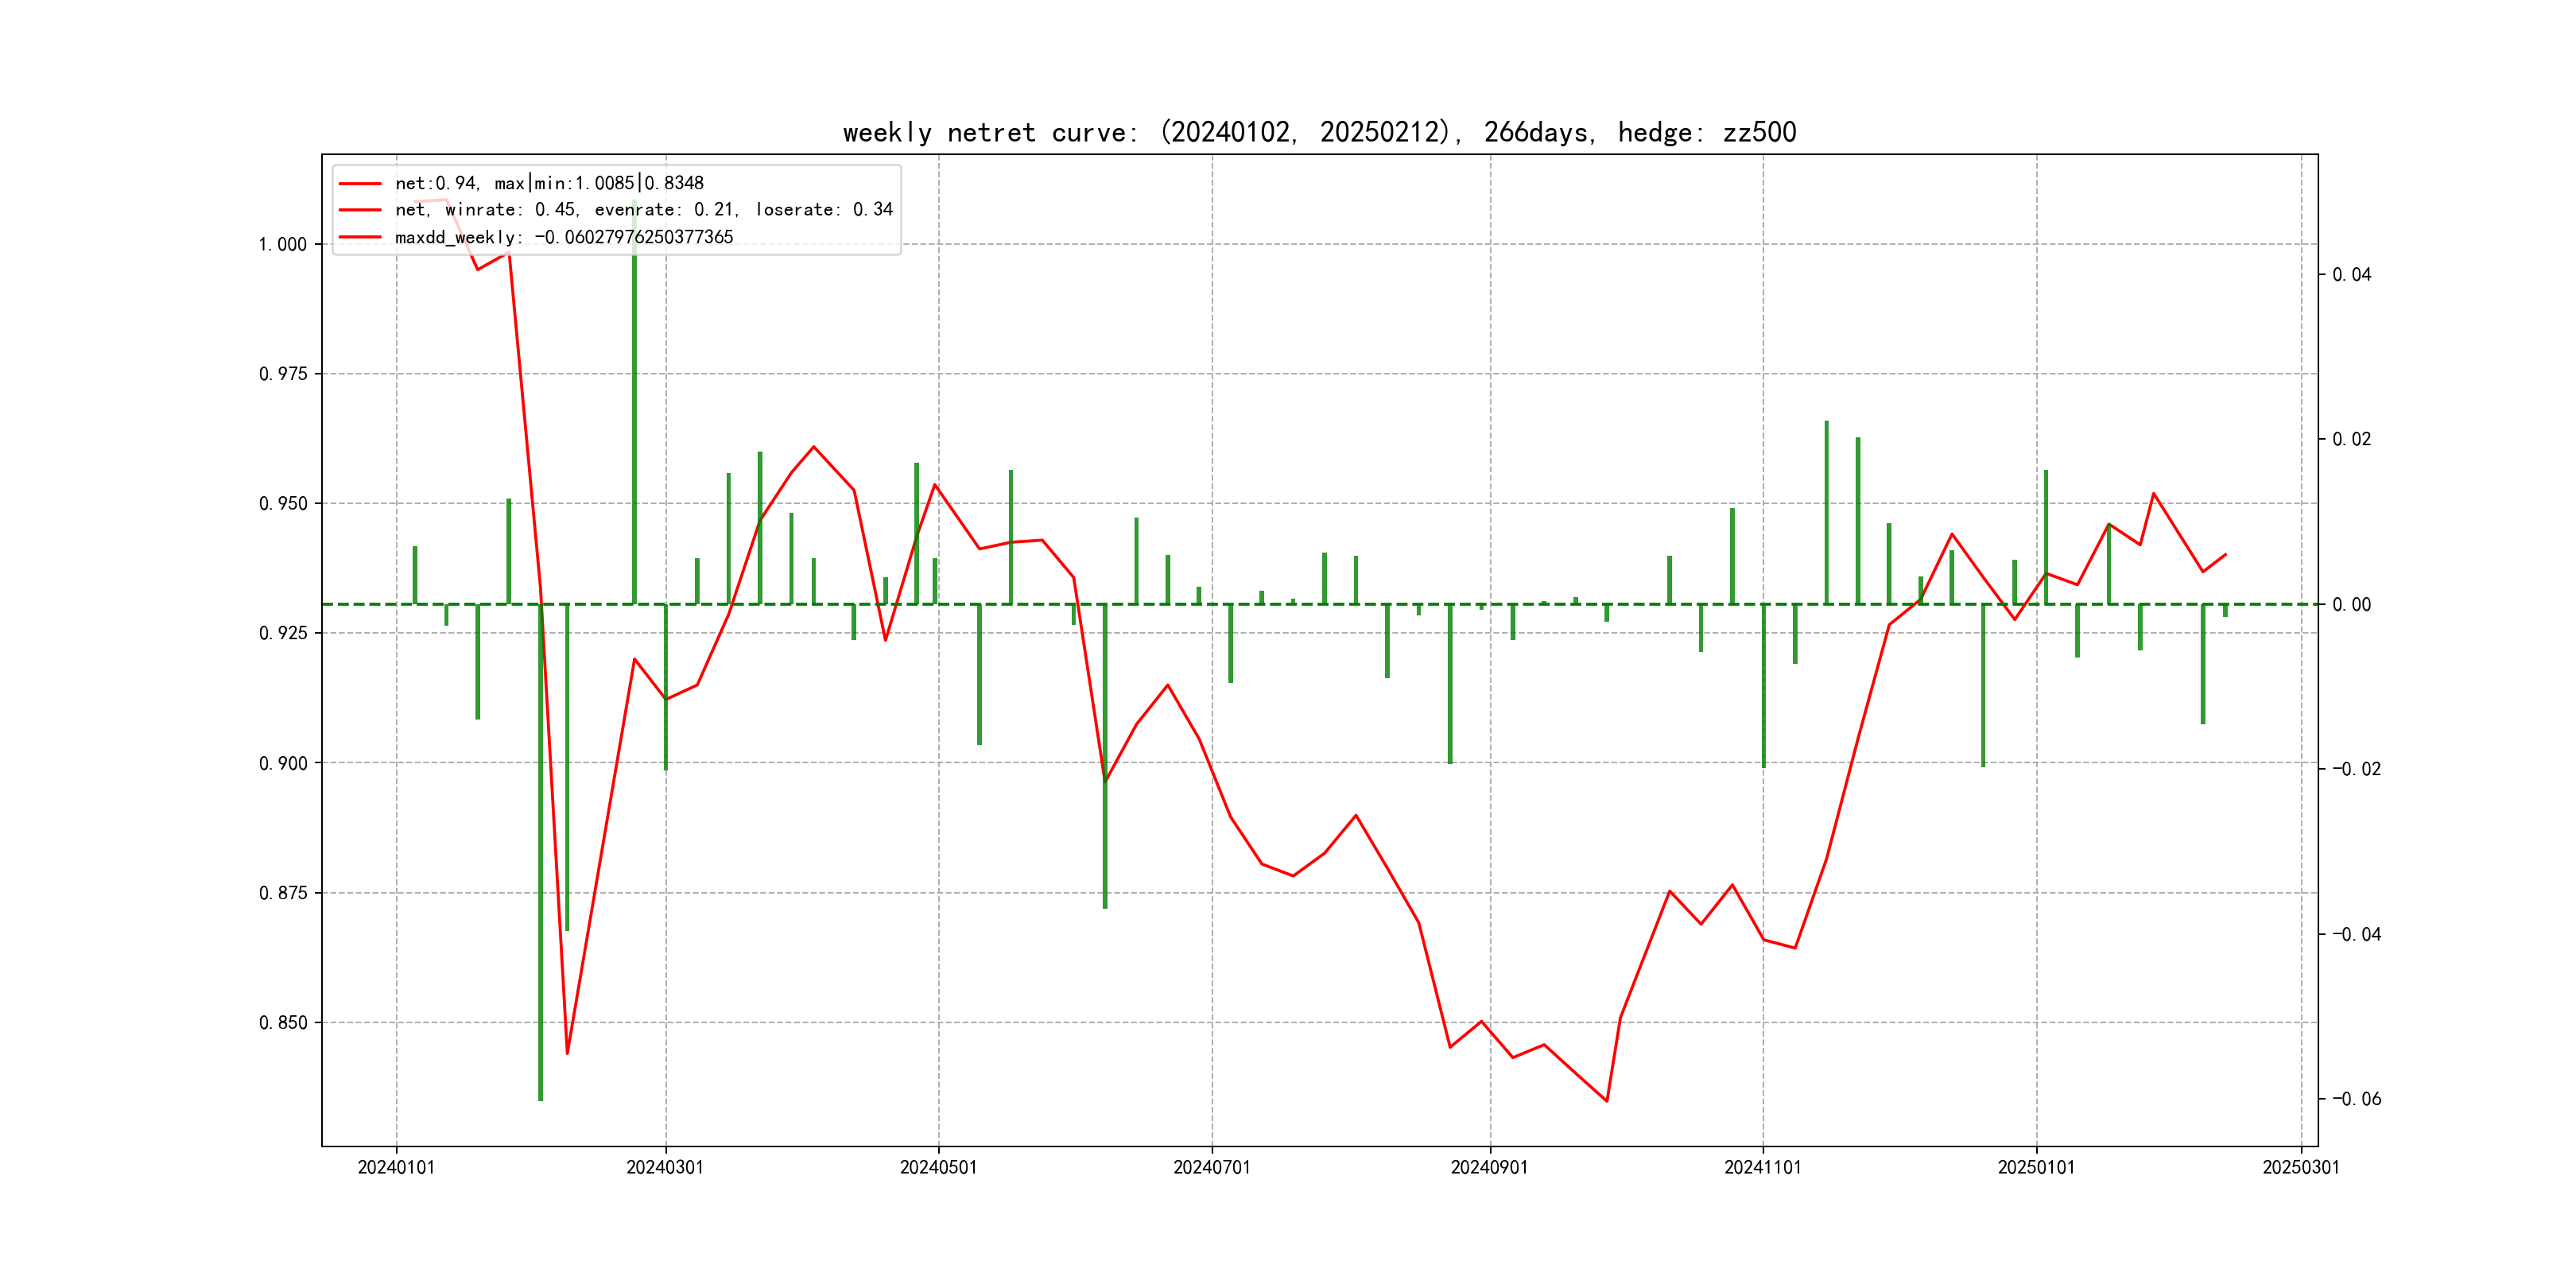
Task: Click the 20250301 x-axis date label
Action: tap(2301, 1167)
